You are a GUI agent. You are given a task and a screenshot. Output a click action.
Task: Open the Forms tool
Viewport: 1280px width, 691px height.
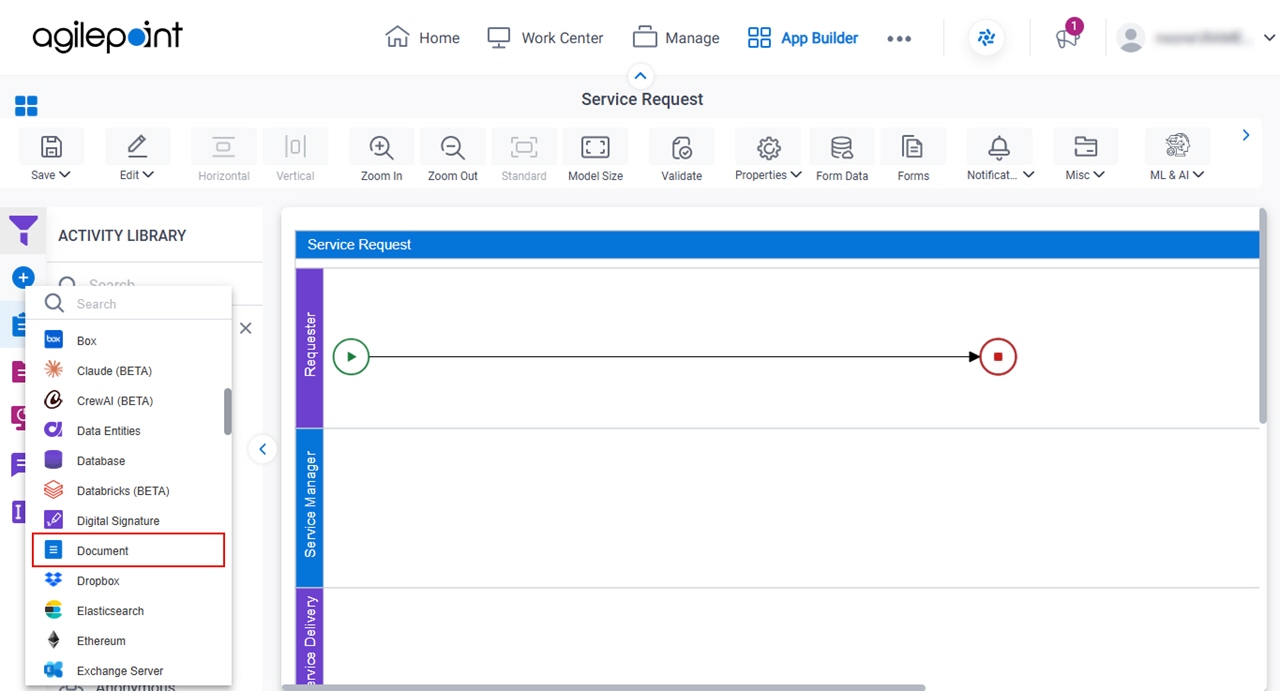pos(913,156)
